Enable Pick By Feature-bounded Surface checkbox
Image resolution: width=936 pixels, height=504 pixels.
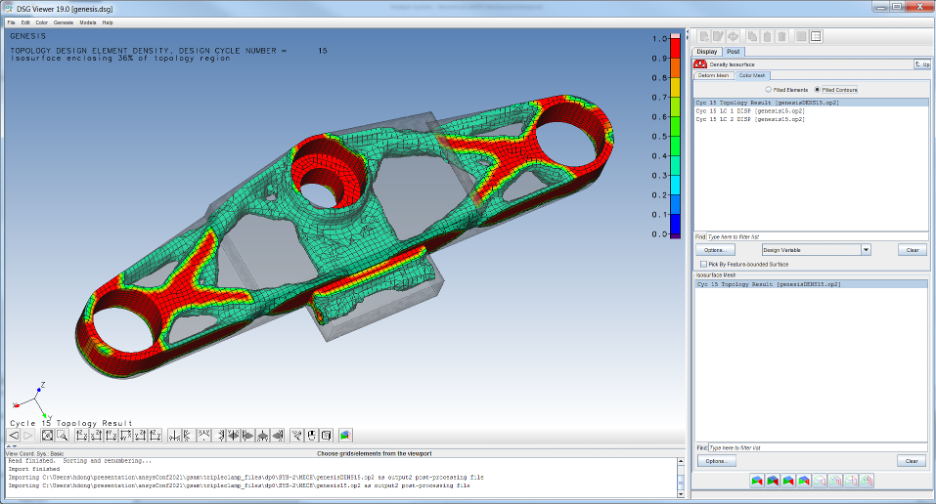704,264
